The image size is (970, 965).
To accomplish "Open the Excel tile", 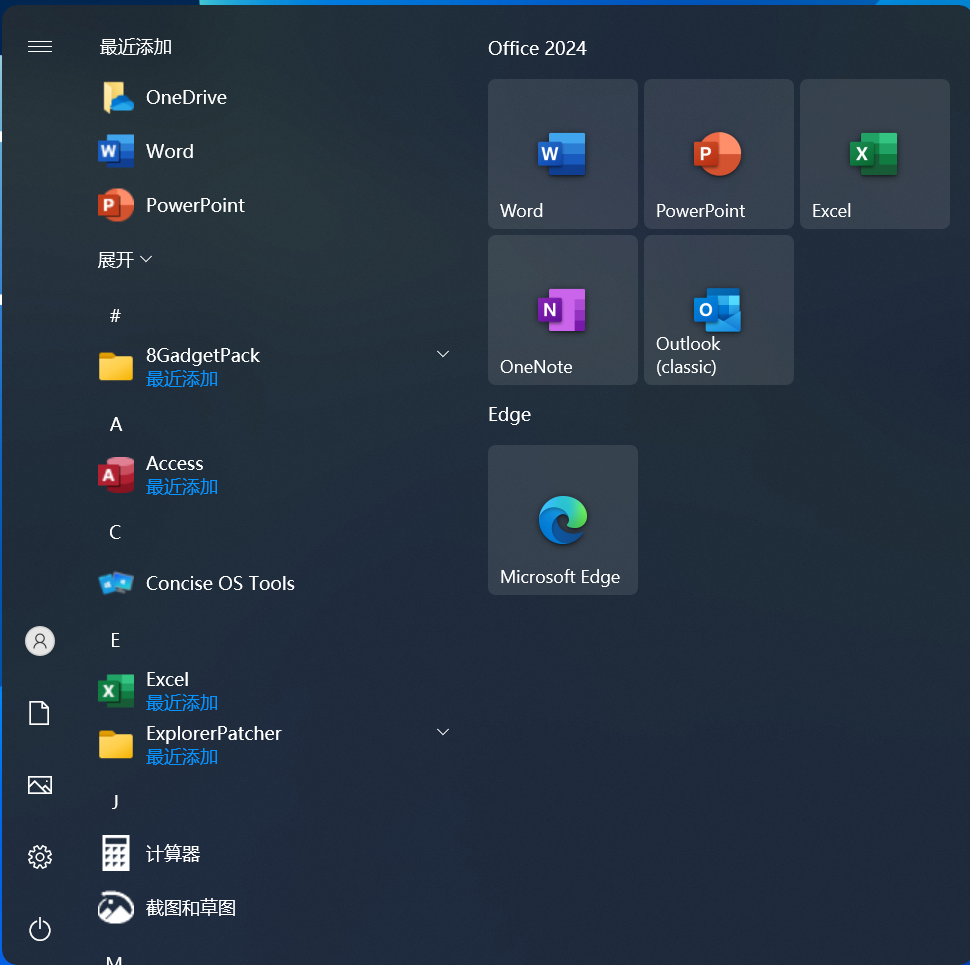I will click(x=874, y=154).
